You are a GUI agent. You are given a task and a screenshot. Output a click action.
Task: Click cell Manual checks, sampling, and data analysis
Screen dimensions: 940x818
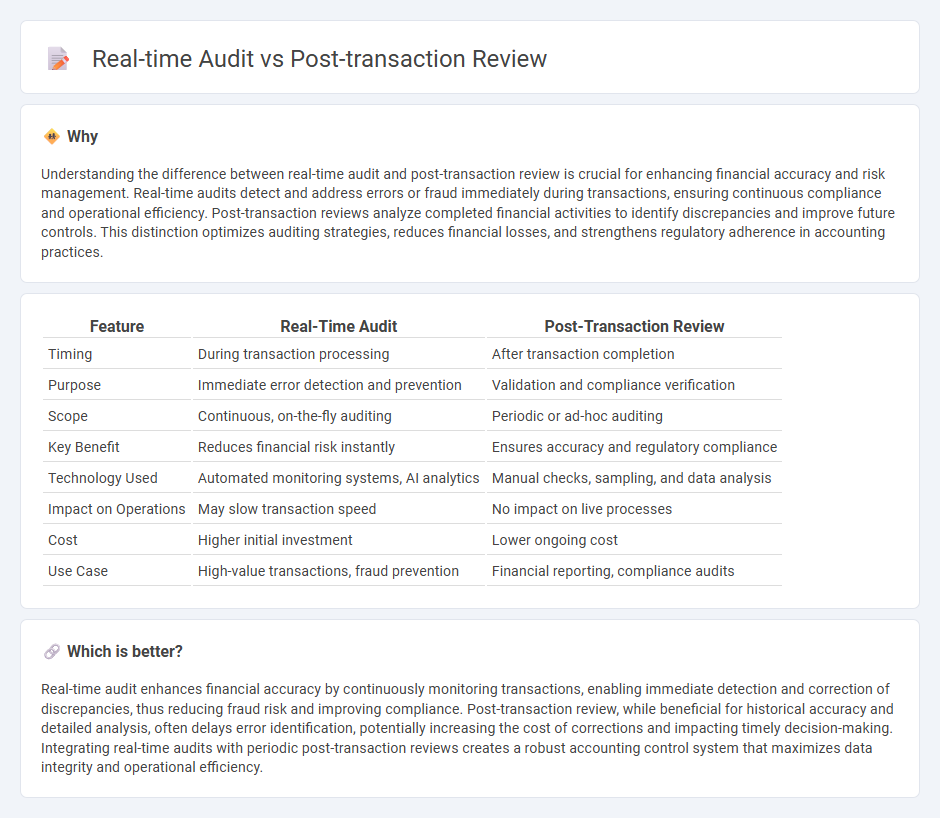pos(634,478)
